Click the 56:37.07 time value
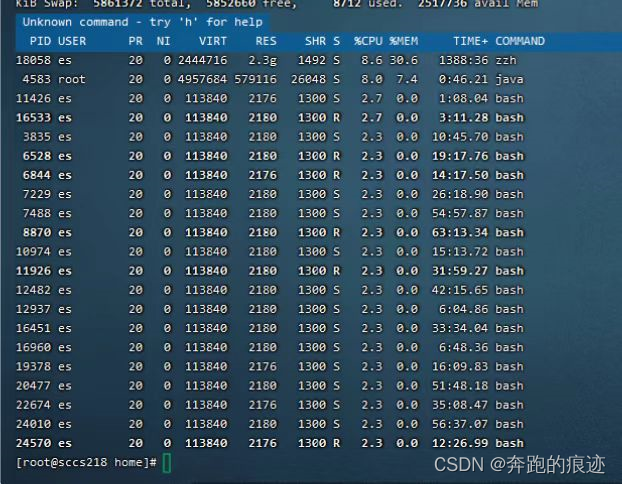Screen dimensions: 622x484 pyautogui.click(x=460, y=424)
